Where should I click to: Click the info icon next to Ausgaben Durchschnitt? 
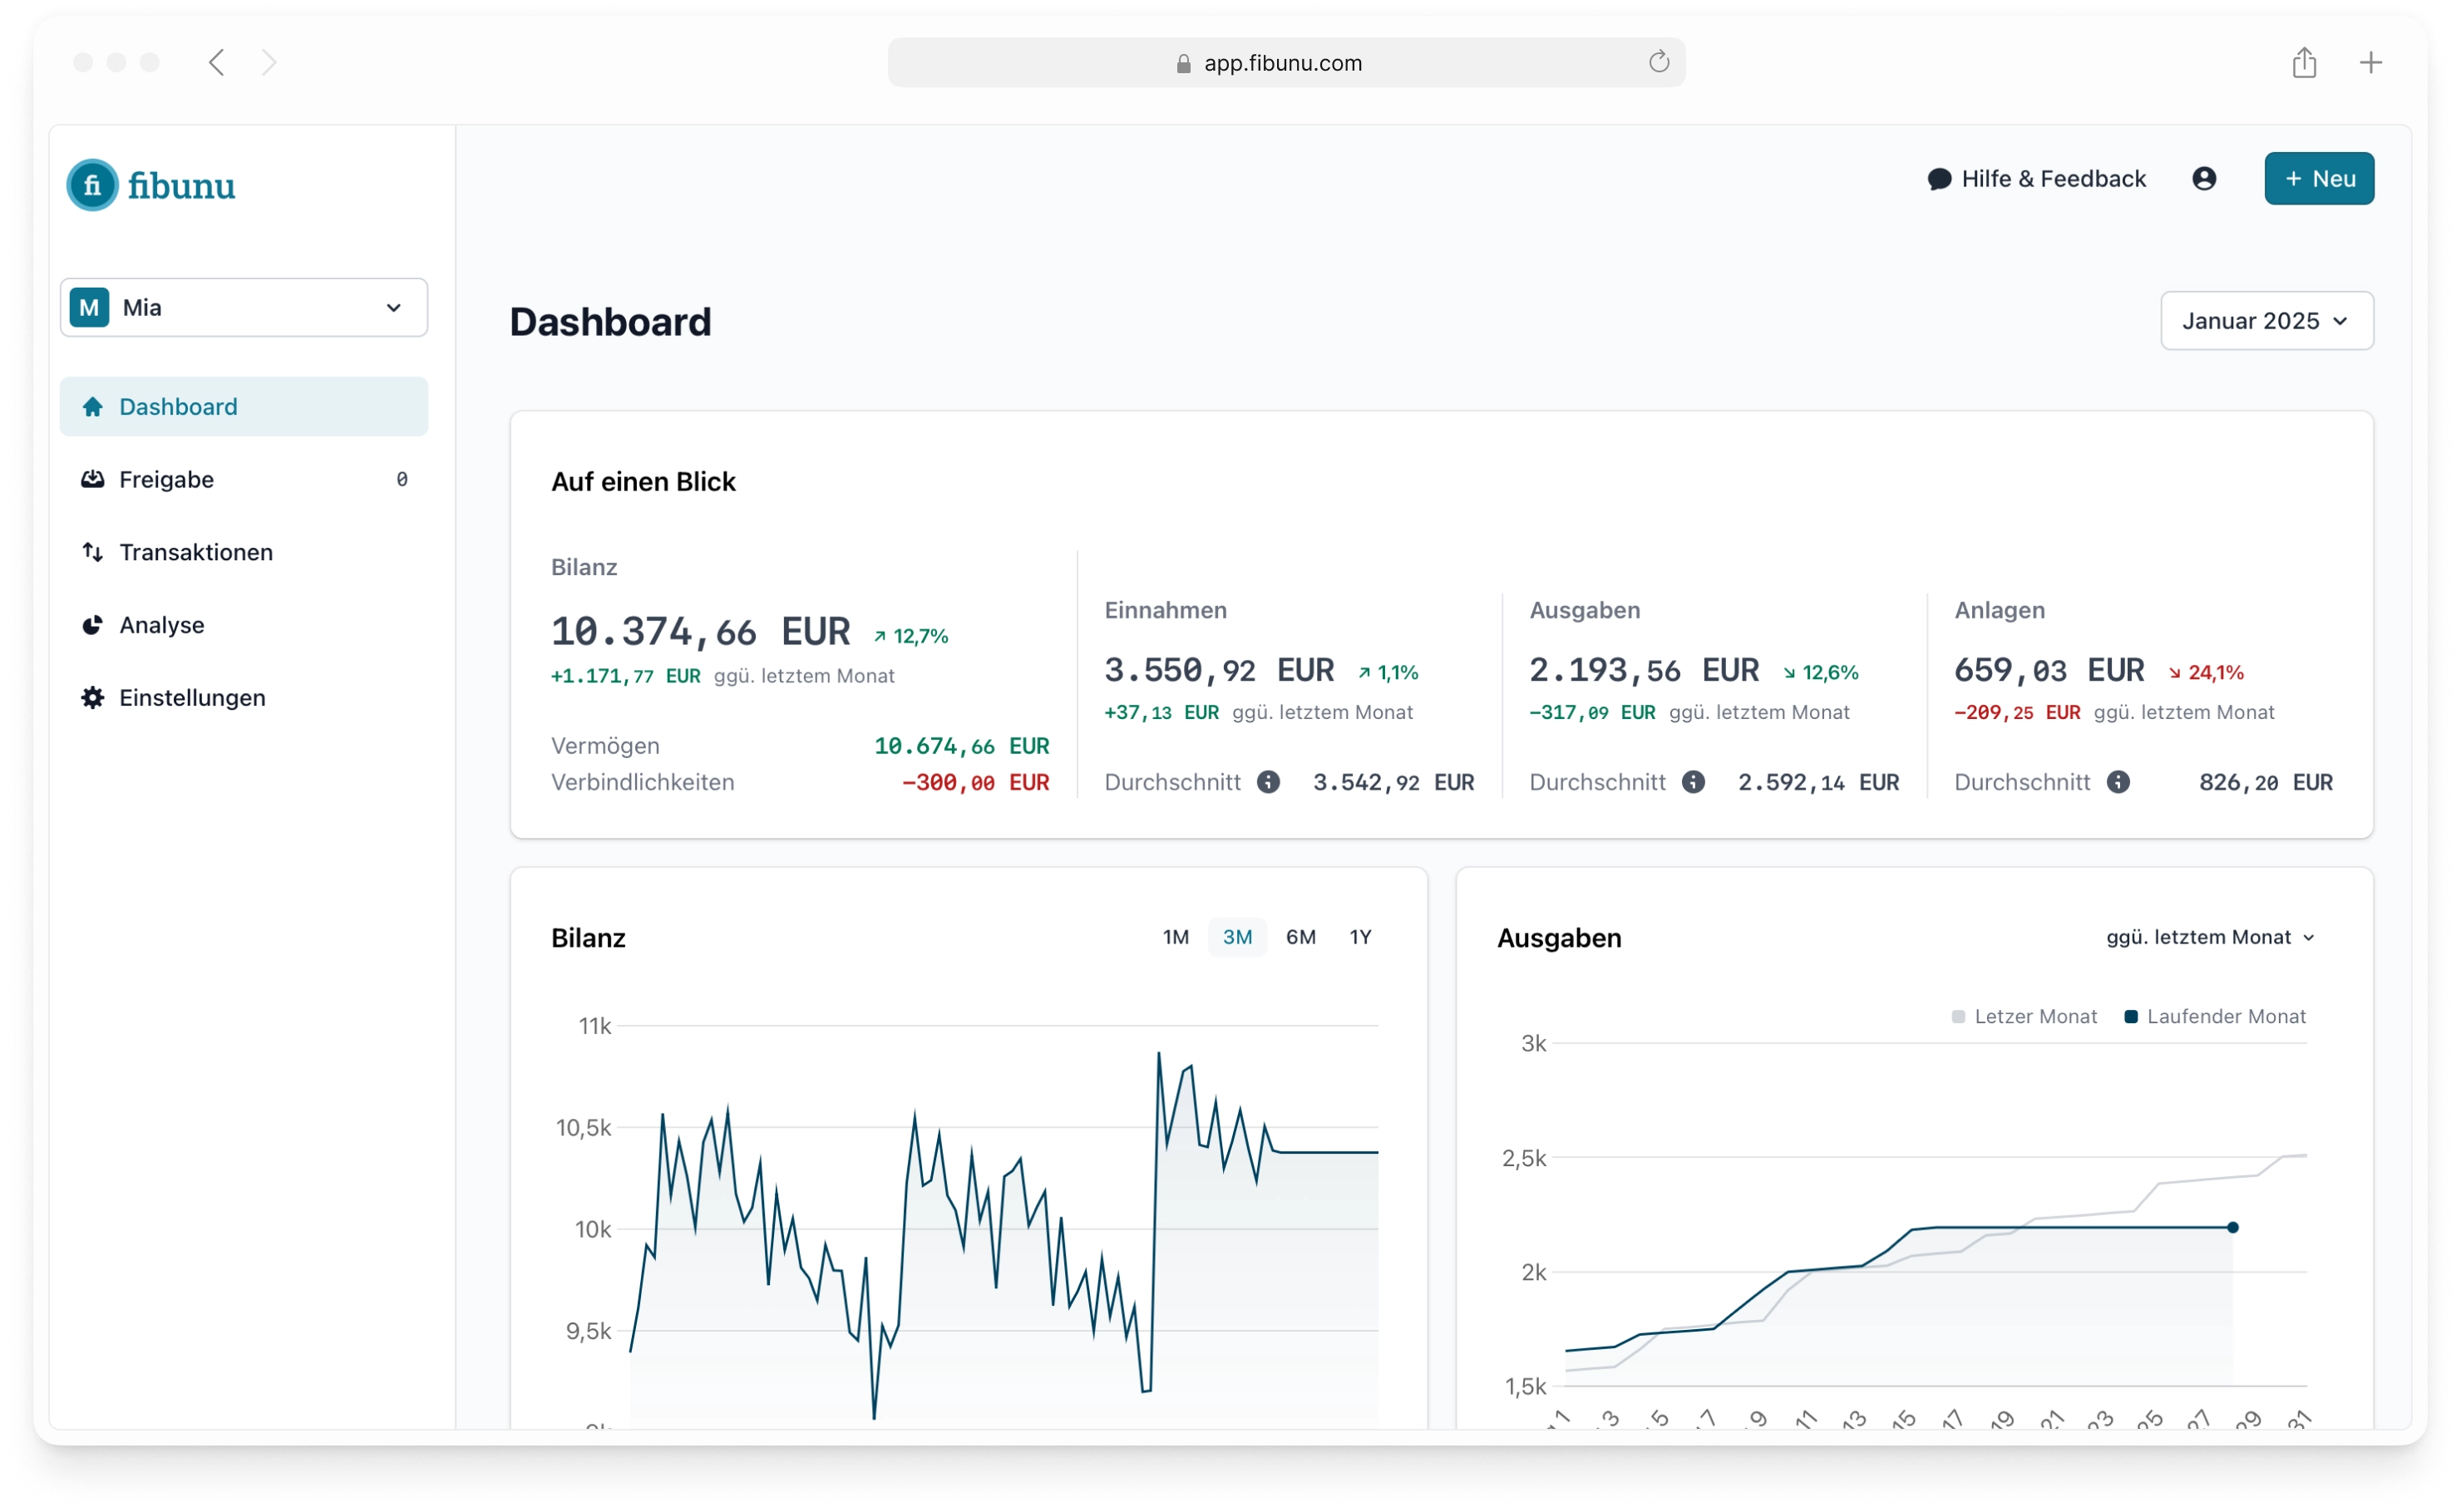click(x=1694, y=783)
